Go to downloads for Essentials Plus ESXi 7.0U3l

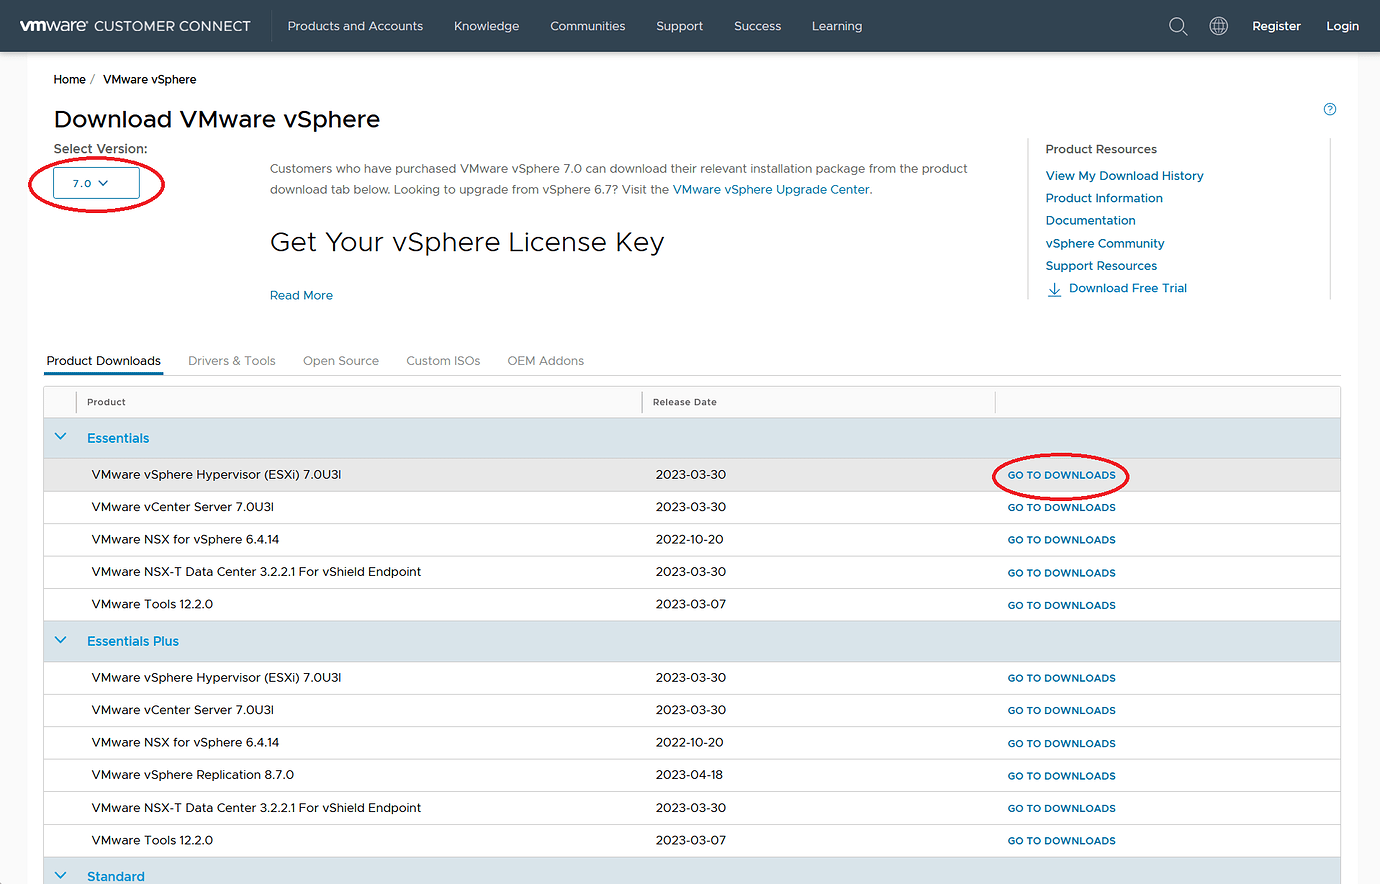pyautogui.click(x=1061, y=678)
